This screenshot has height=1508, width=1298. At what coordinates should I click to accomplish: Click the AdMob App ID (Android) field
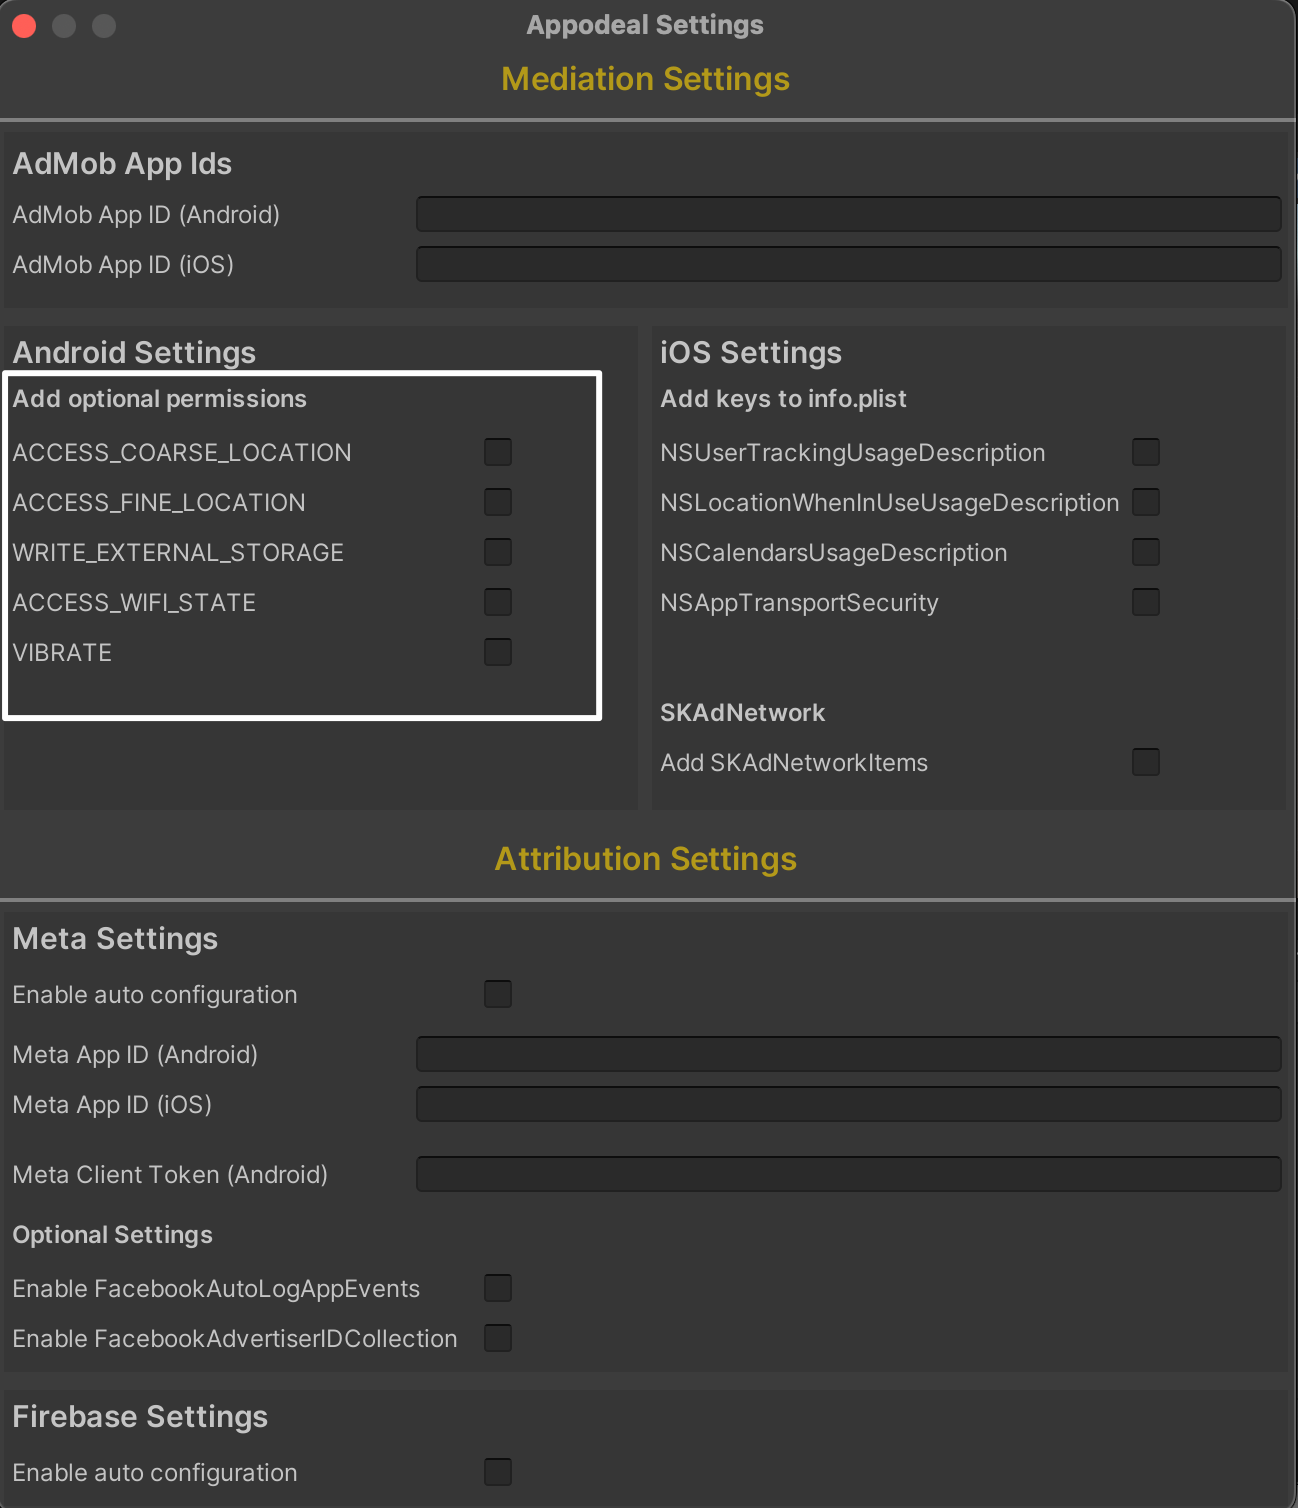[x=848, y=214]
